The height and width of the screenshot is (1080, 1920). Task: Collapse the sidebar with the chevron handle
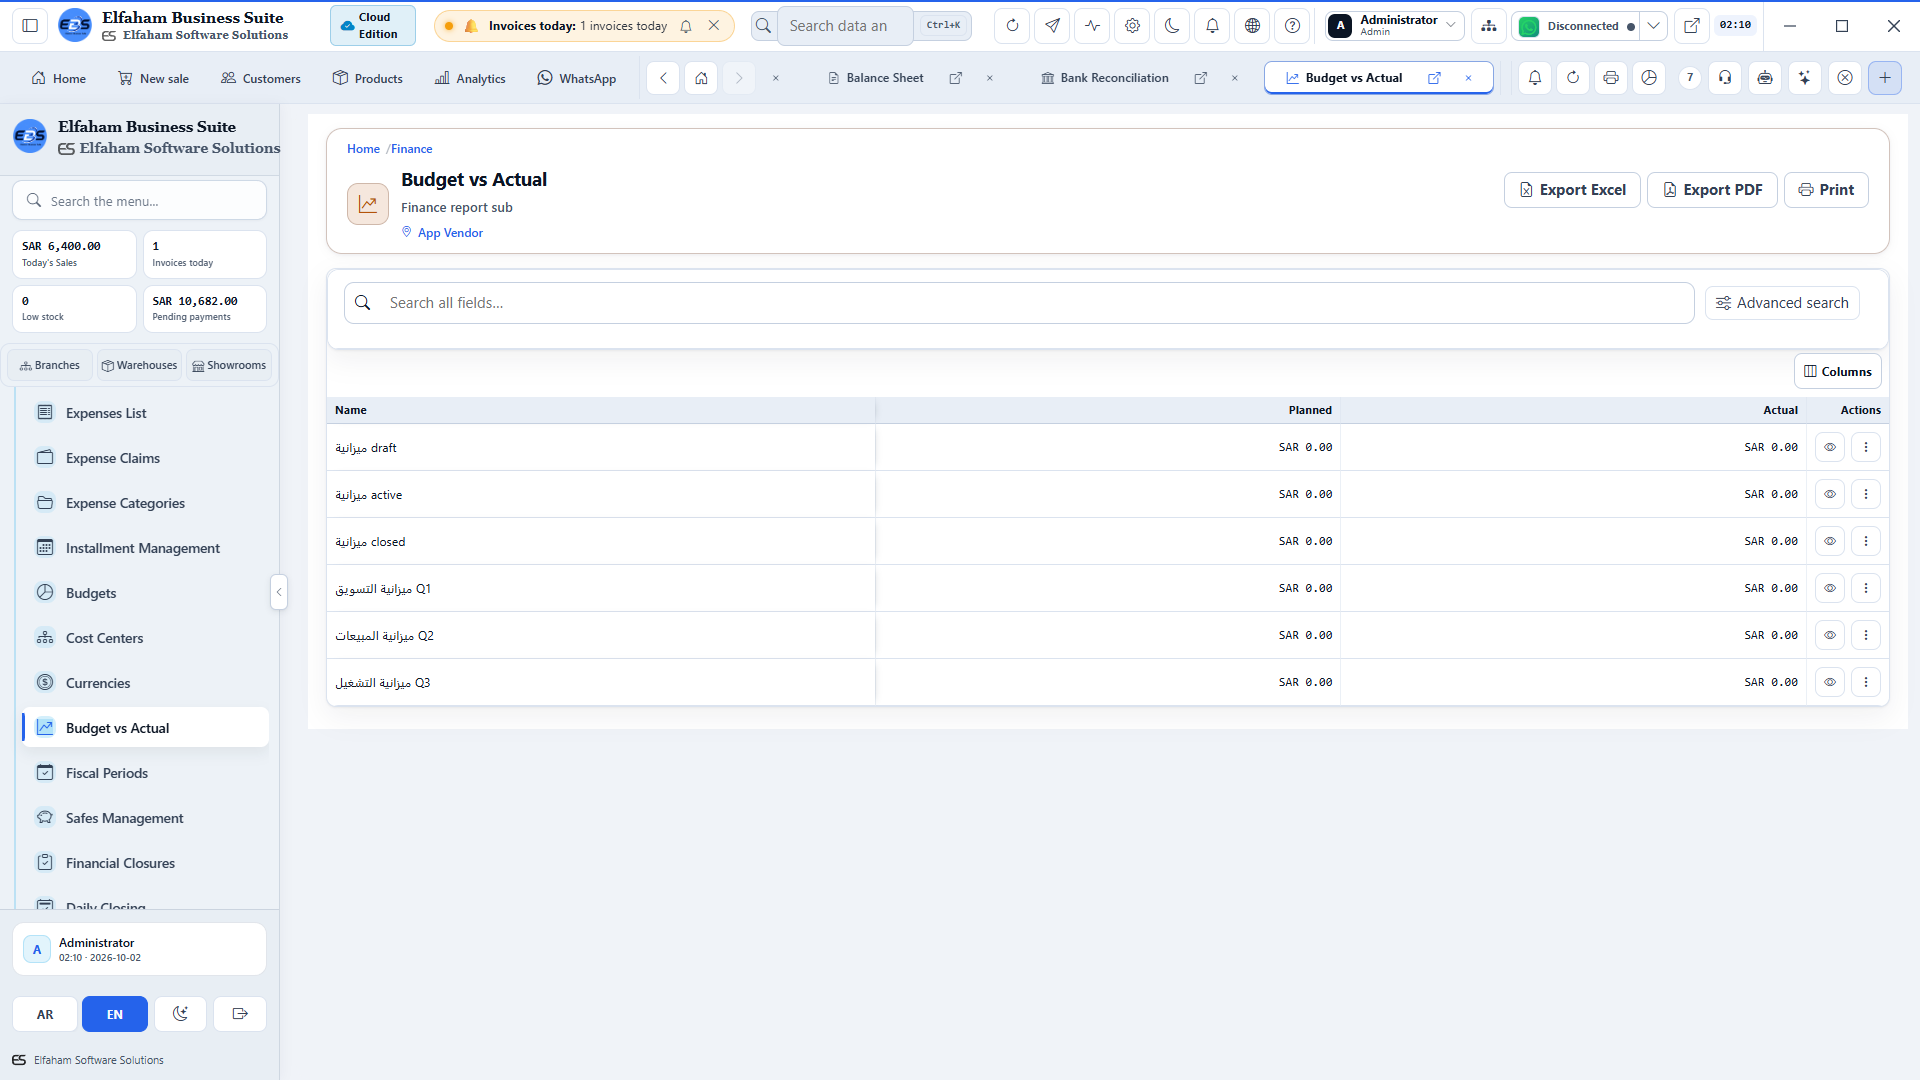[279, 592]
